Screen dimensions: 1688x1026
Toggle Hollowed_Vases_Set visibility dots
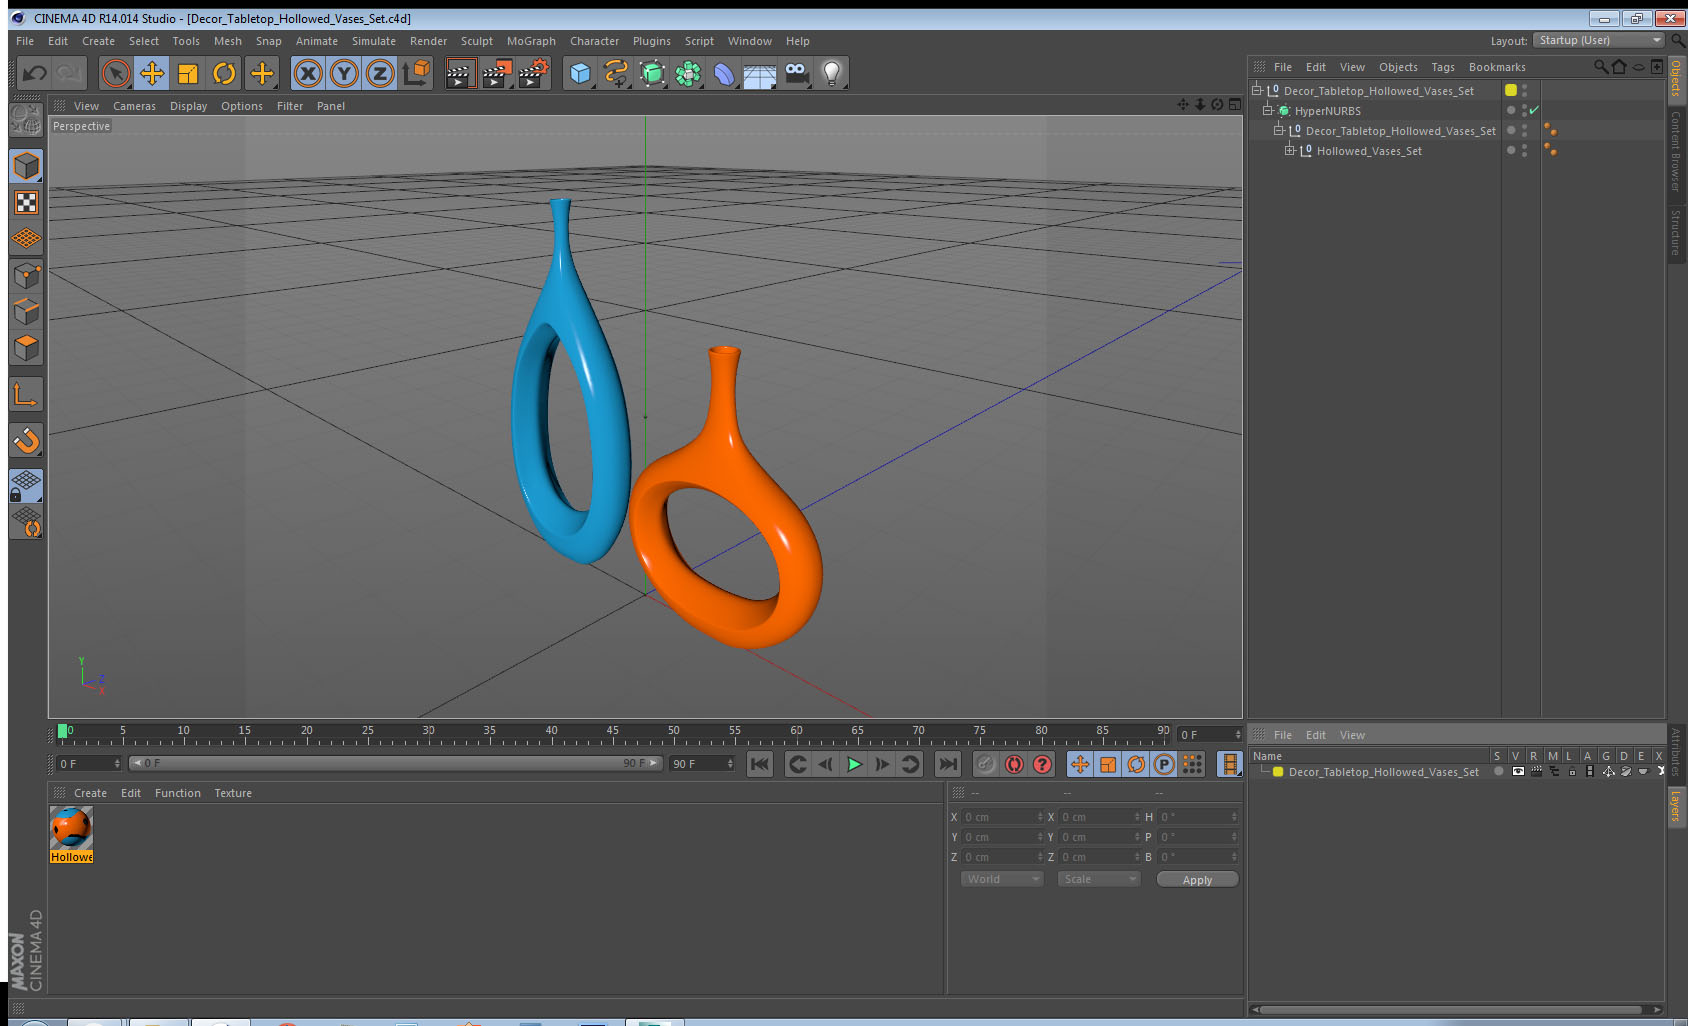(1524, 151)
